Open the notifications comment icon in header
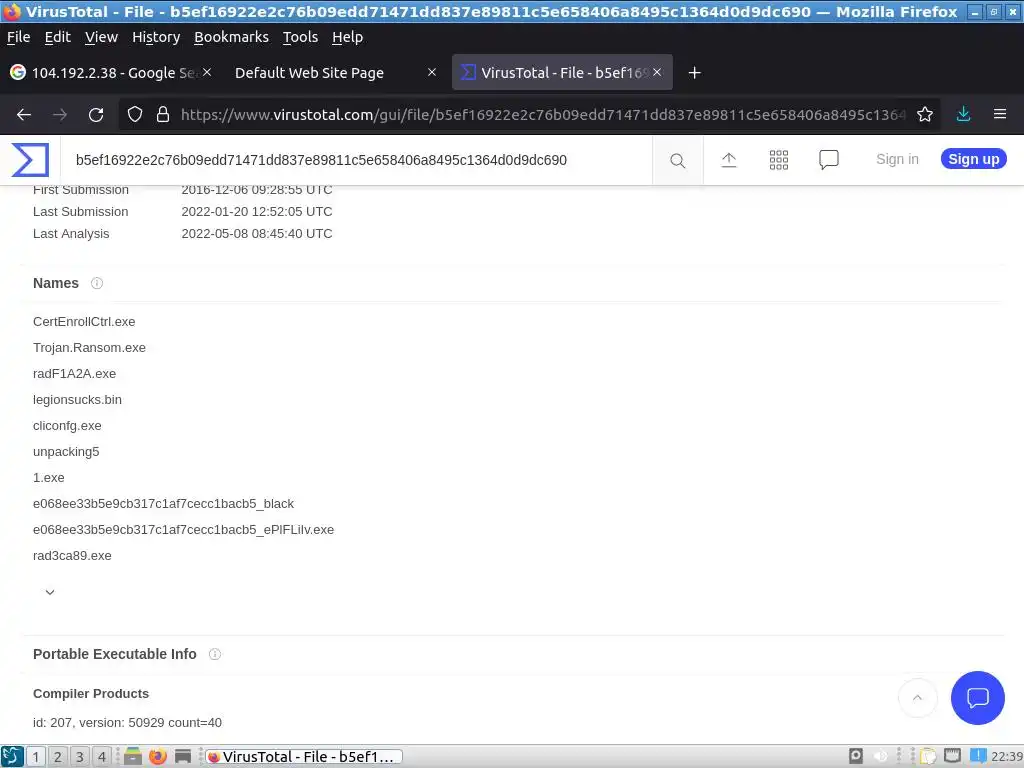This screenshot has height=768, width=1024. [829, 160]
